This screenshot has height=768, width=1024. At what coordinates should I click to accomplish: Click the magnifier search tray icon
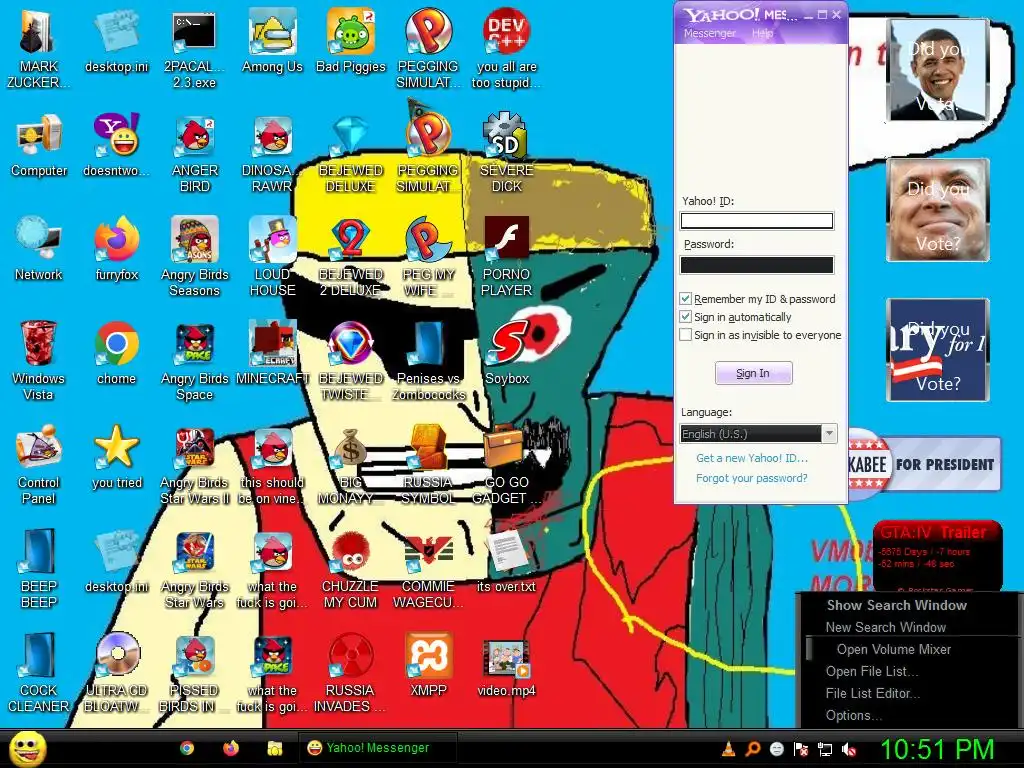752,750
